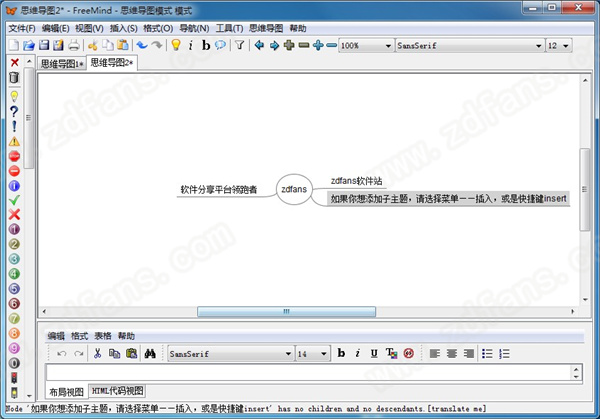Click the blue plus icon in toolbar
This screenshot has height=419, width=600.
point(318,45)
